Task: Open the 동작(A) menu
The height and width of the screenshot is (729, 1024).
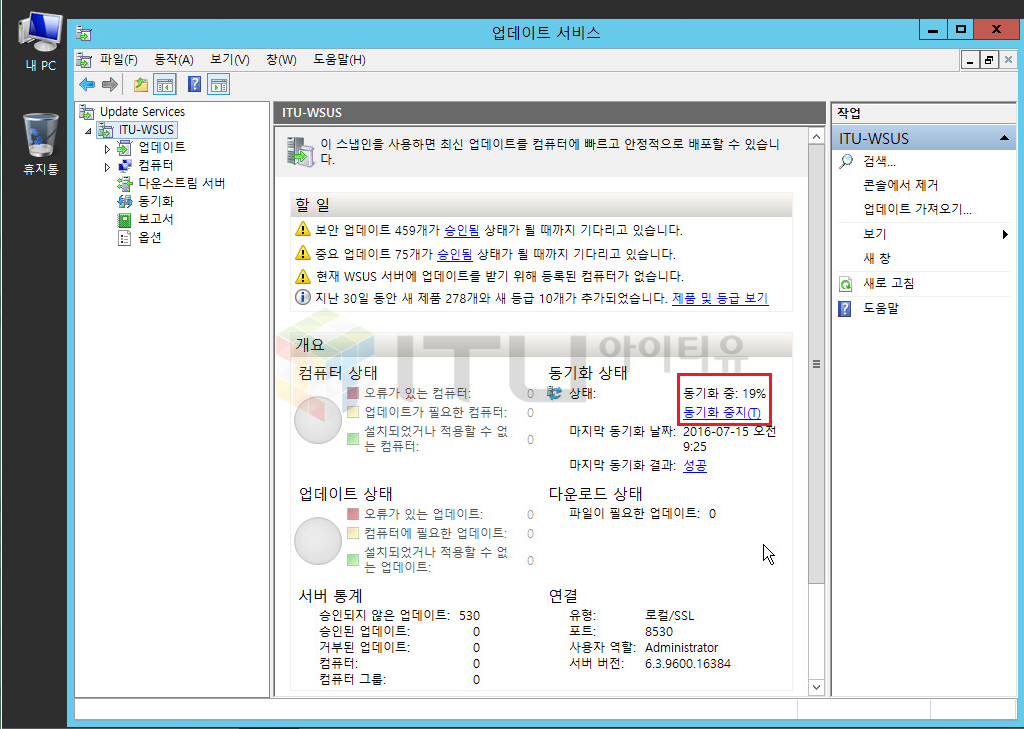Action: click(173, 60)
